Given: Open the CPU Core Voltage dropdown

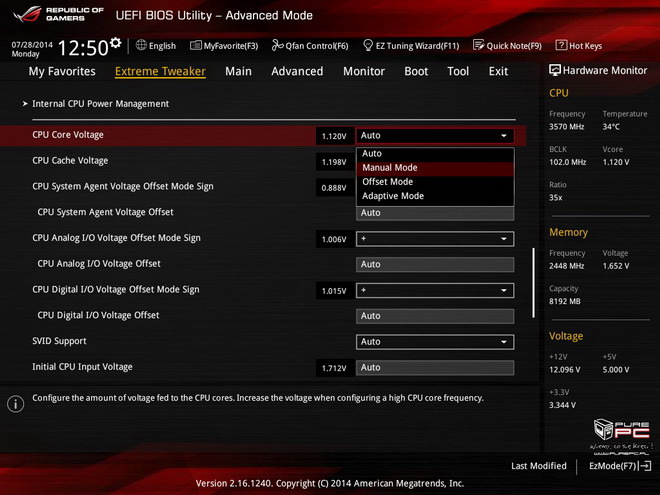Looking at the screenshot, I should pos(435,136).
